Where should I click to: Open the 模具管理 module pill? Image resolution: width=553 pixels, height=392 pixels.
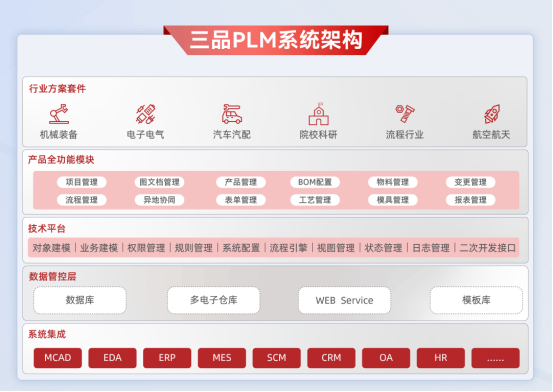click(393, 200)
